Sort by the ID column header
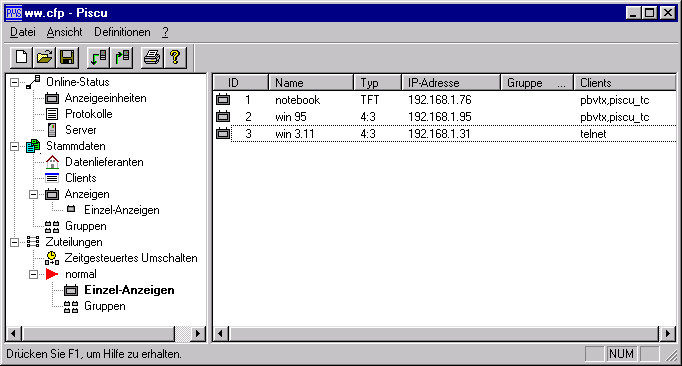The width and height of the screenshot is (682, 366). click(x=241, y=83)
